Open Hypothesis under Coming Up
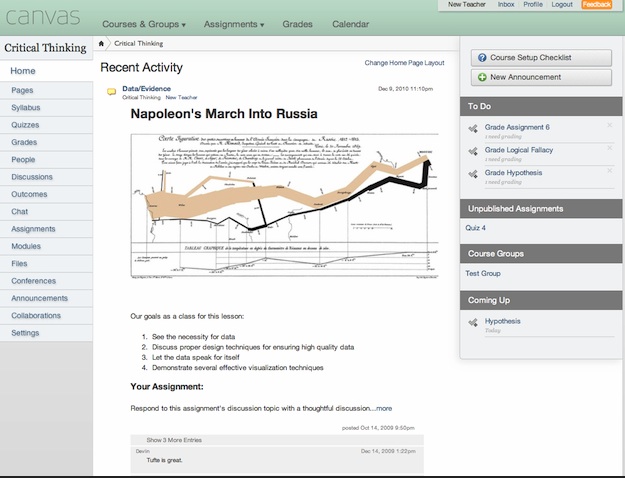The height and width of the screenshot is (478, 625). 503,321
